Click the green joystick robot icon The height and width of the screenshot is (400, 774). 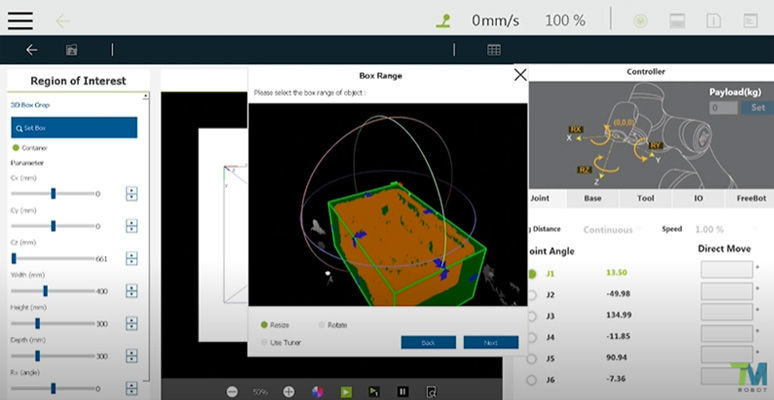click(x=443, y=21)
